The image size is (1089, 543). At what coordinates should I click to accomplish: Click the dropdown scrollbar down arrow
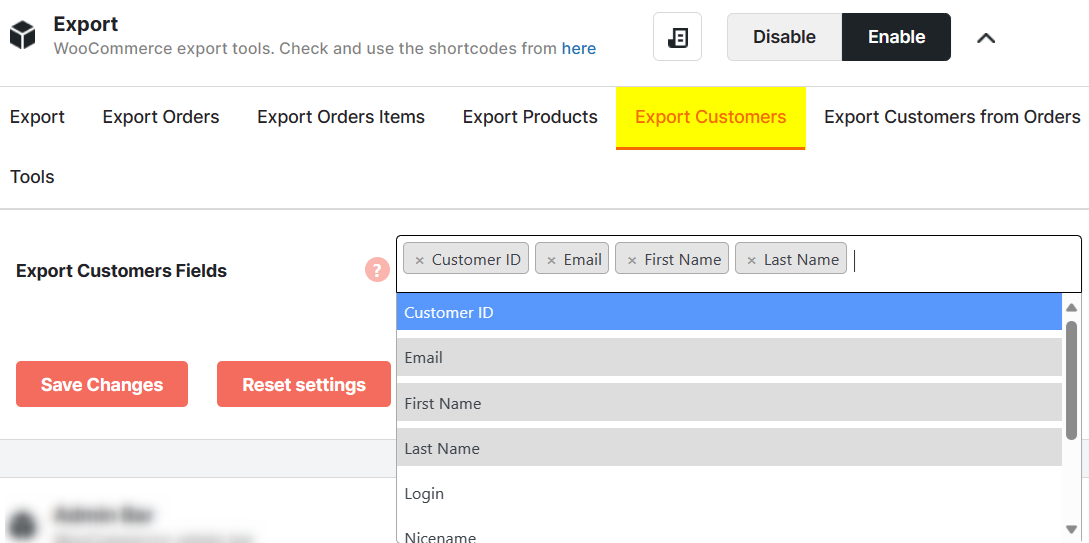point(1071,529)
